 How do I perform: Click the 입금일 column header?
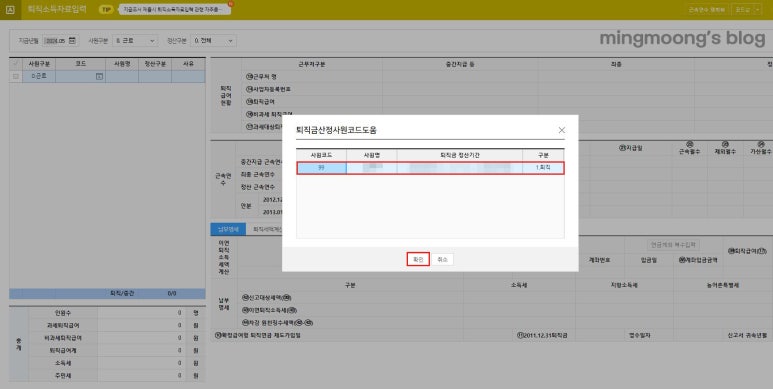[649, 260]
